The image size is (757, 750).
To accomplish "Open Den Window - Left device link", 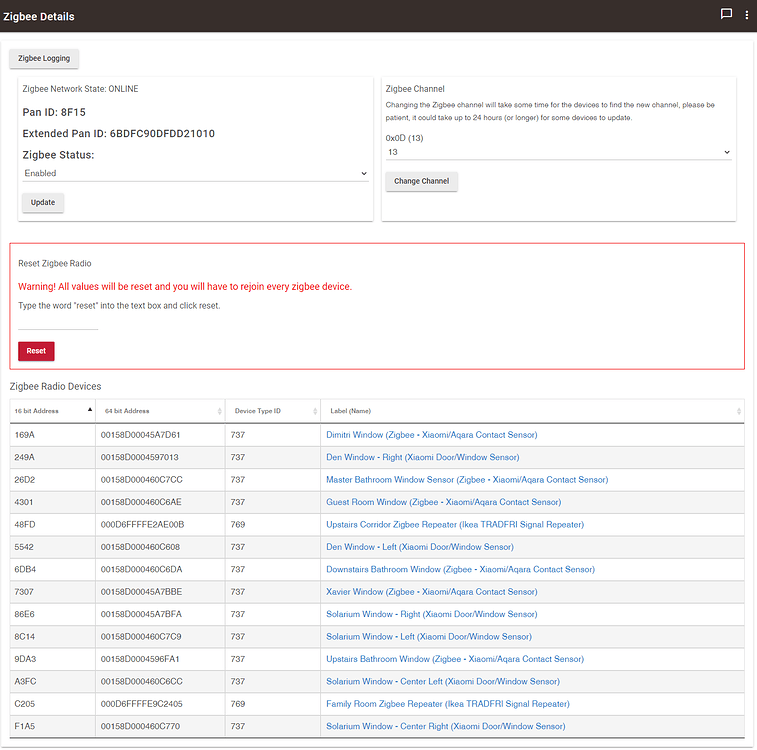I will coord(420,547).
